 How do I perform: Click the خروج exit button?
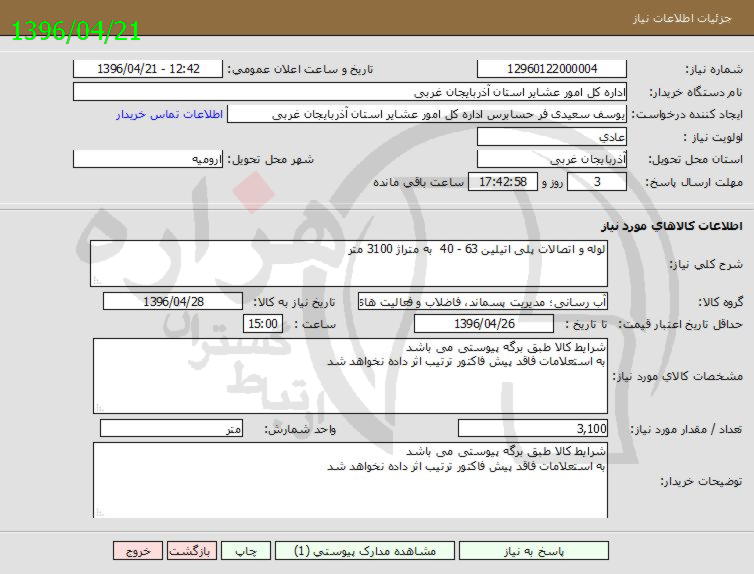click(x=138, y=551)
